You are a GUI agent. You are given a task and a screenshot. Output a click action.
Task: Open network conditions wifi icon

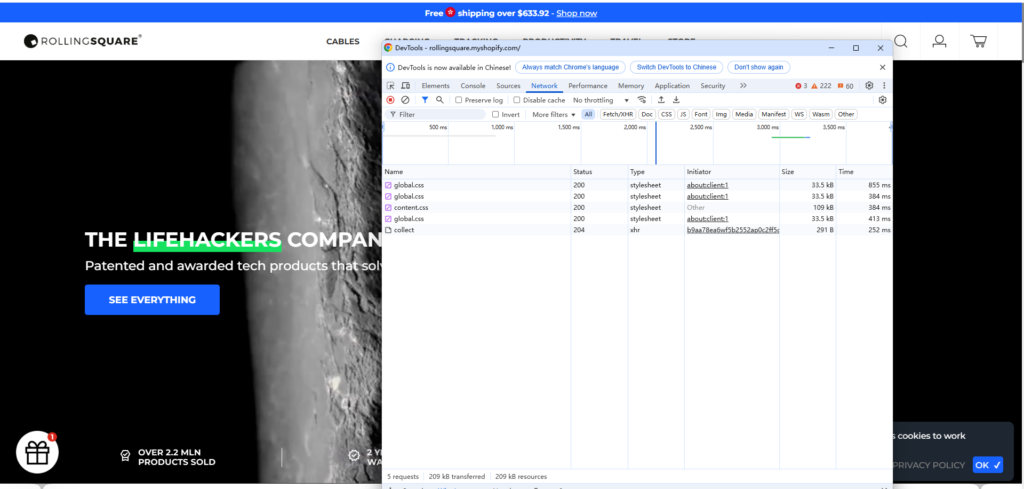(642, 100)
